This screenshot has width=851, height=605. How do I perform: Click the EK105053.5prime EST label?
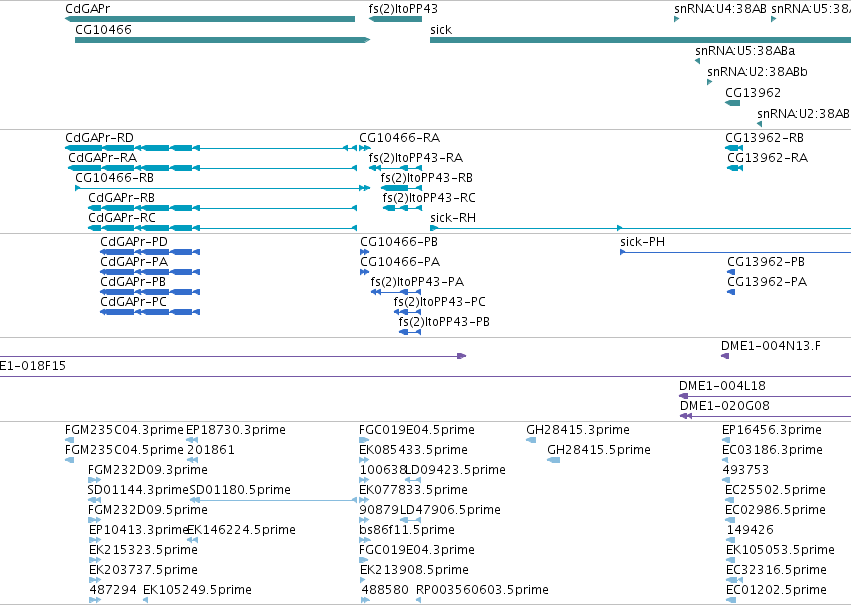(780, 550)
